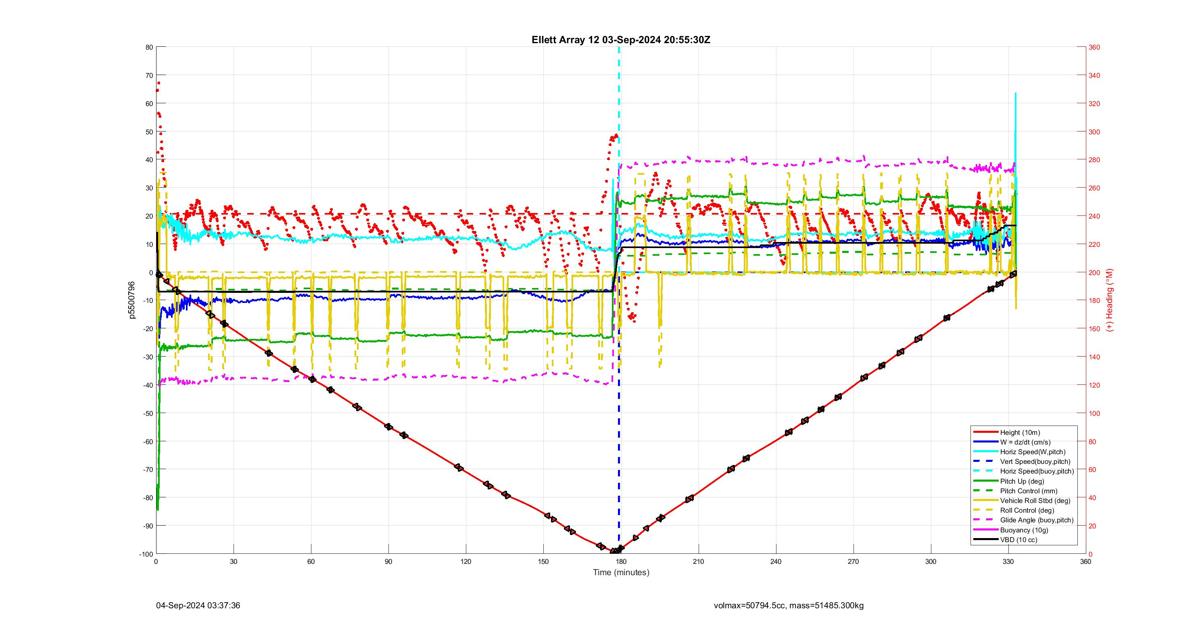Click the "p5500796" left y-axis label

coord(131,300)
